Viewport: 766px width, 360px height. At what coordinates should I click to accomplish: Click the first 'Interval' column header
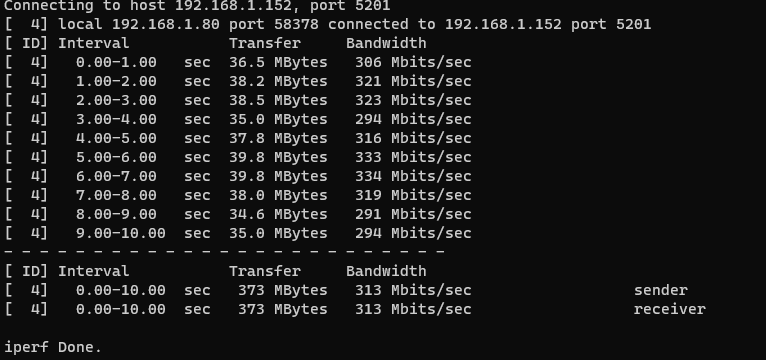click(x=94, y=43)
